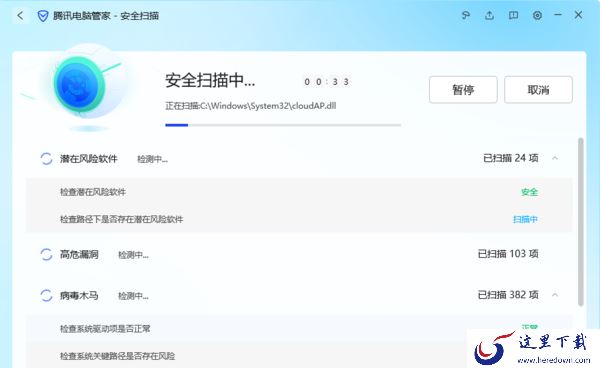Click the 暂停 pause button

click(463, 90)
